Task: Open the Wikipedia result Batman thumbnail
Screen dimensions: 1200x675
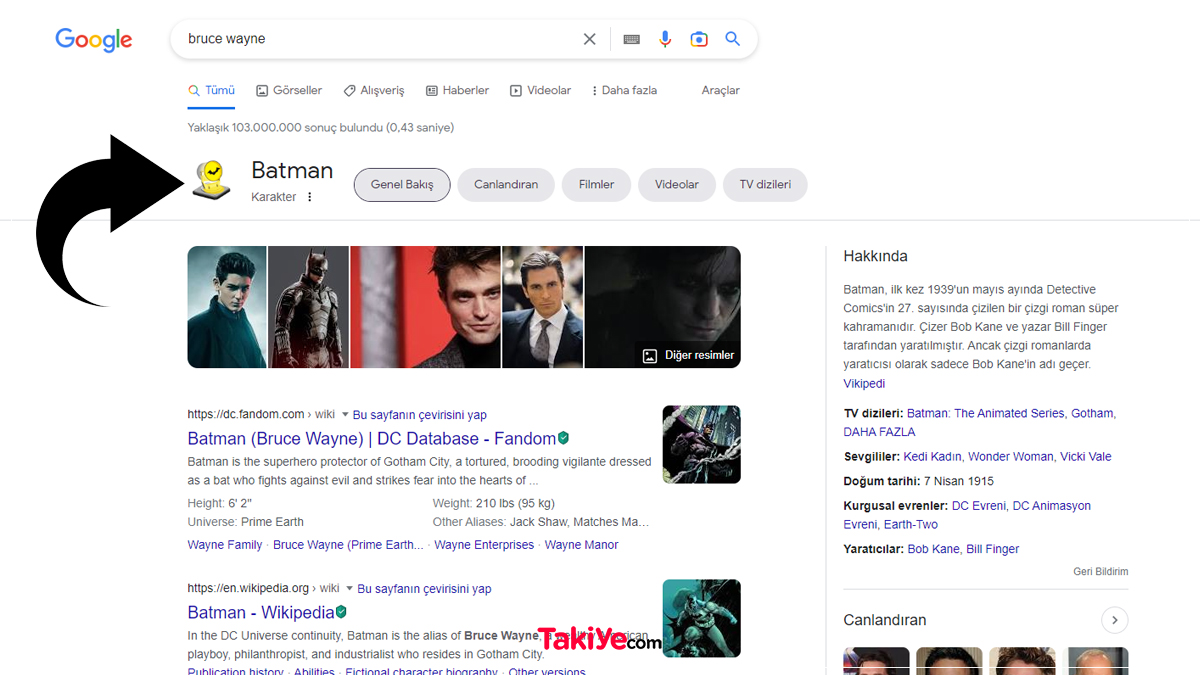Action: [x=702, y=618]
